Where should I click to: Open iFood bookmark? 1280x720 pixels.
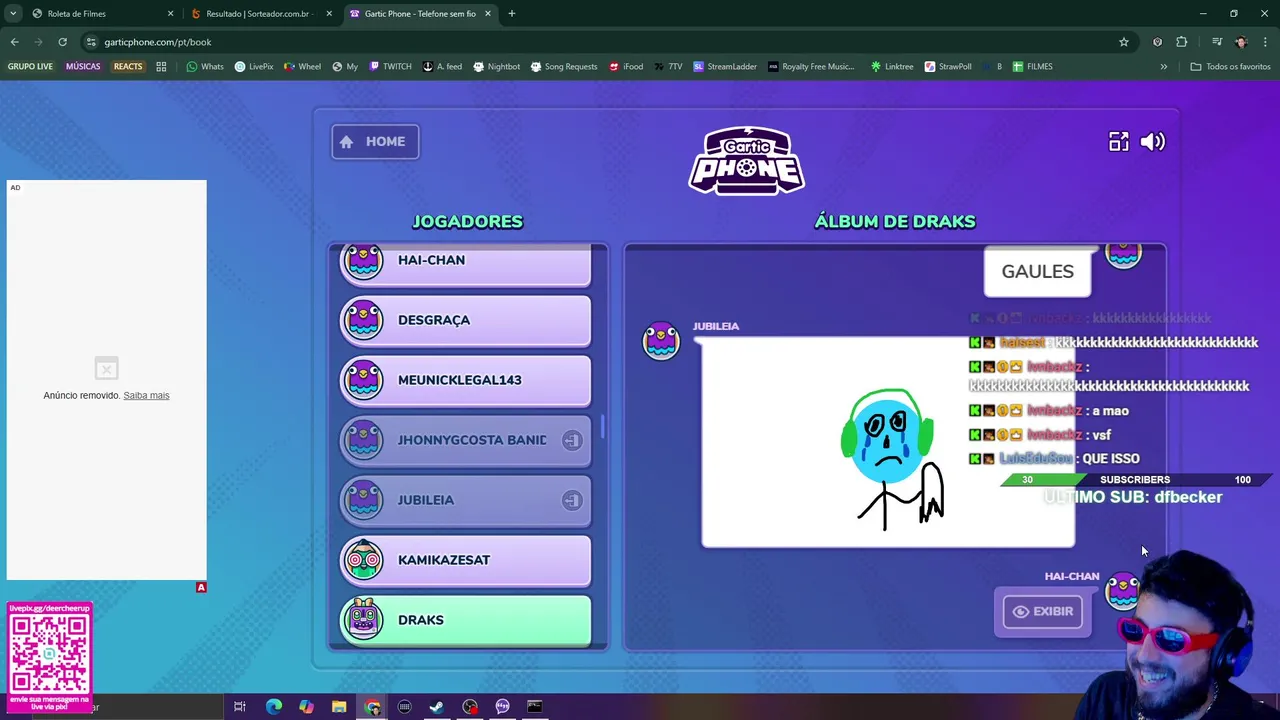click(x=625, y=67)
